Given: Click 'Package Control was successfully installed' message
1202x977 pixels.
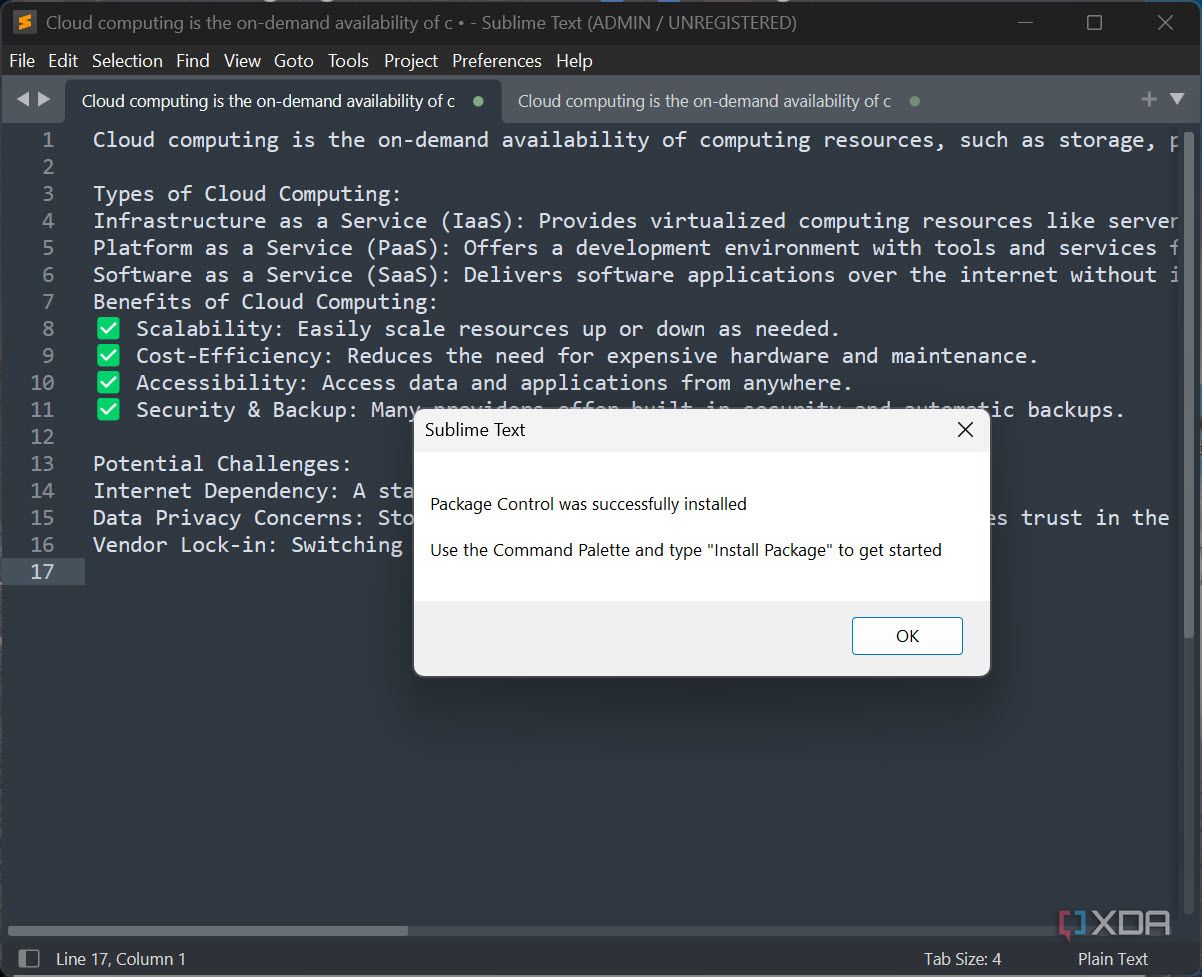Looking at the screenshot, I should point(588,504).
